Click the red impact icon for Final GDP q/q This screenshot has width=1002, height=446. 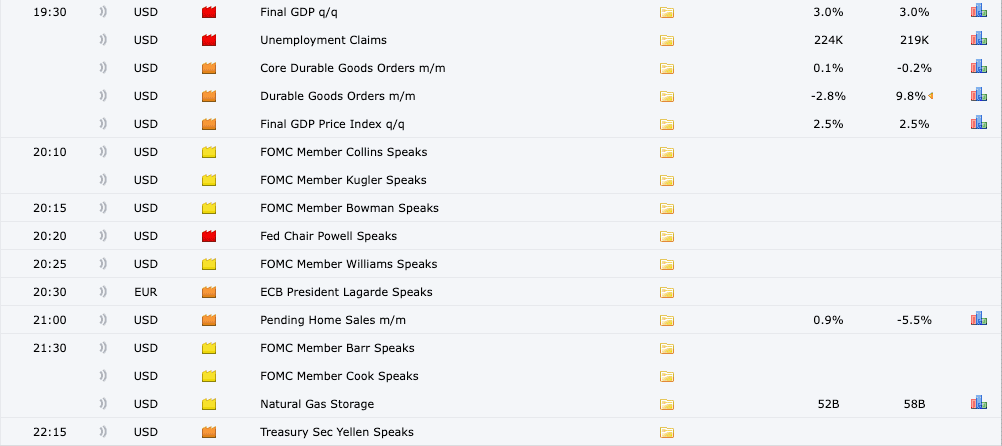pyautogui.click(x=209, y=12)
